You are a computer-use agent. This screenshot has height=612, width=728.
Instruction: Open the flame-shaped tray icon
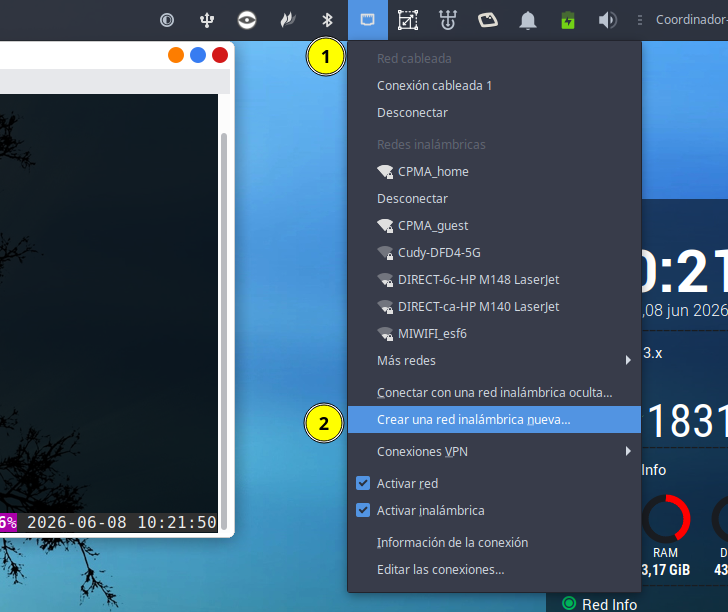point(287,20)
